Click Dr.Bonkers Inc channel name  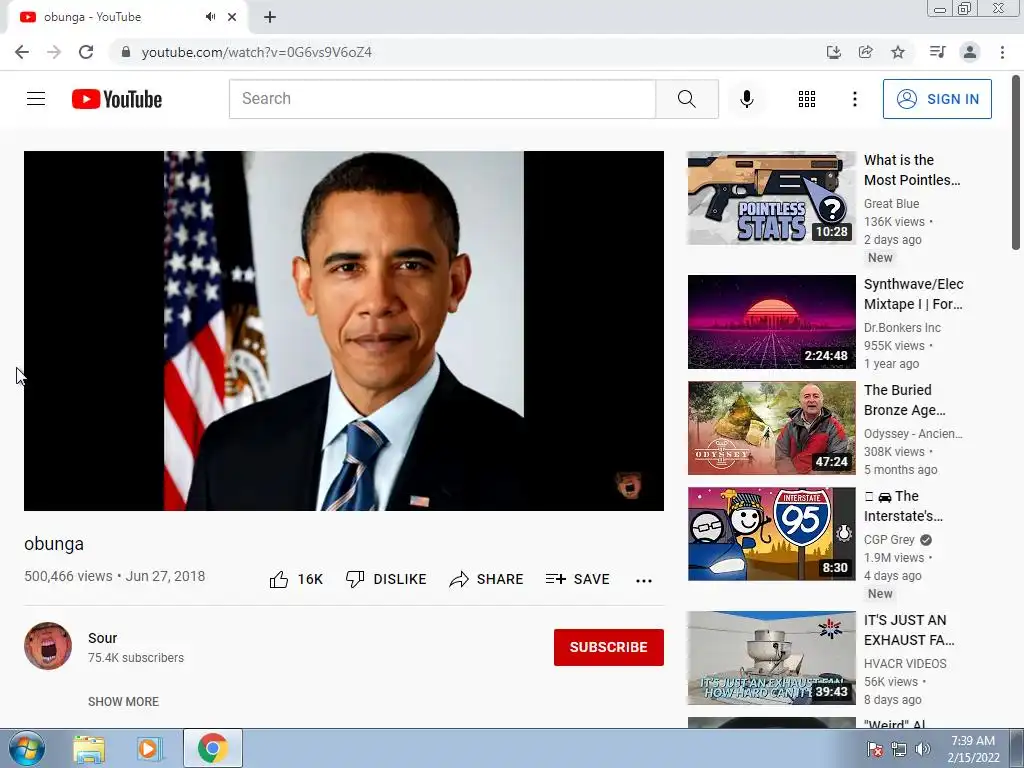coord(903,328)
